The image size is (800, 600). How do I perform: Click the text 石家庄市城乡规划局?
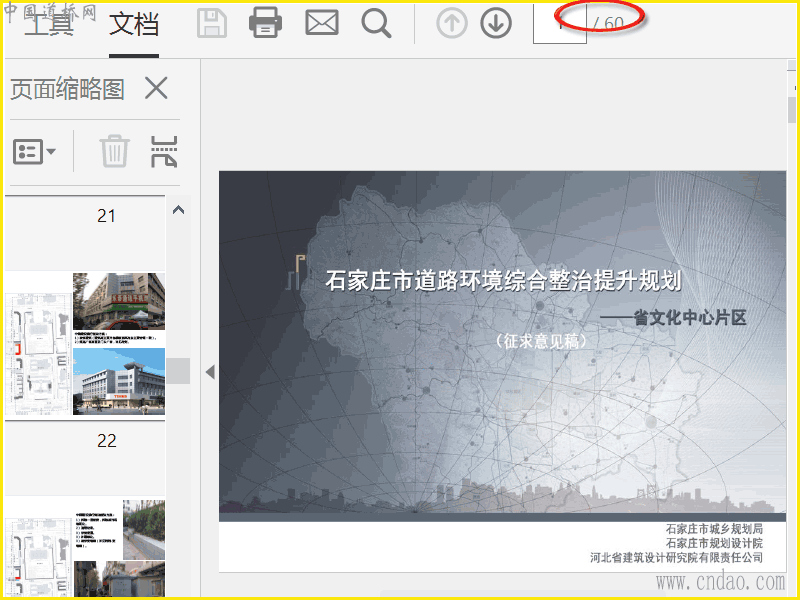(714, 529)
